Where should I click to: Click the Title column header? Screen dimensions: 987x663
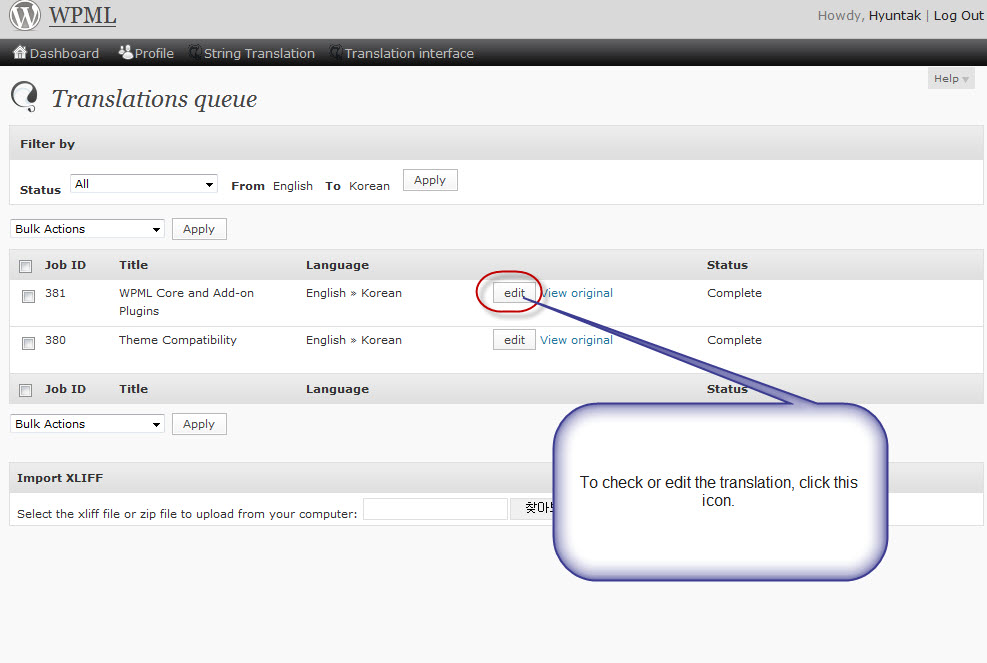click(133, 265)
